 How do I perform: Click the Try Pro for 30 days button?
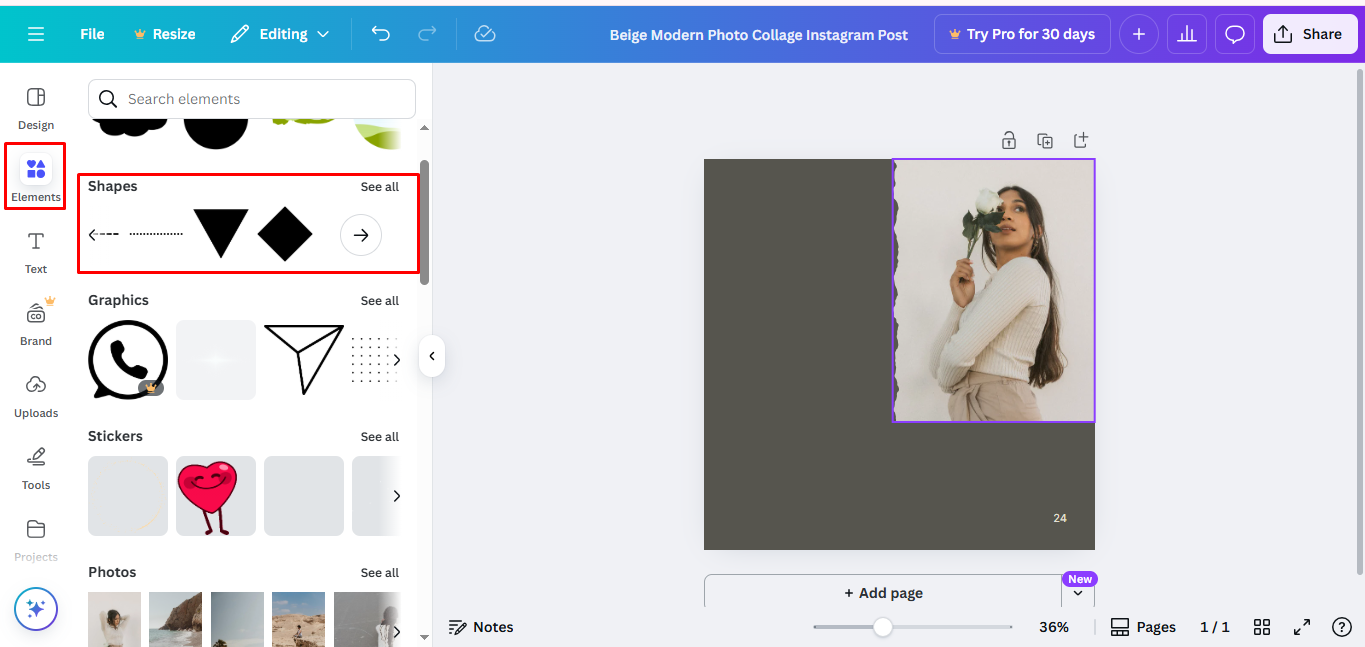click(x=1022, y=33)
